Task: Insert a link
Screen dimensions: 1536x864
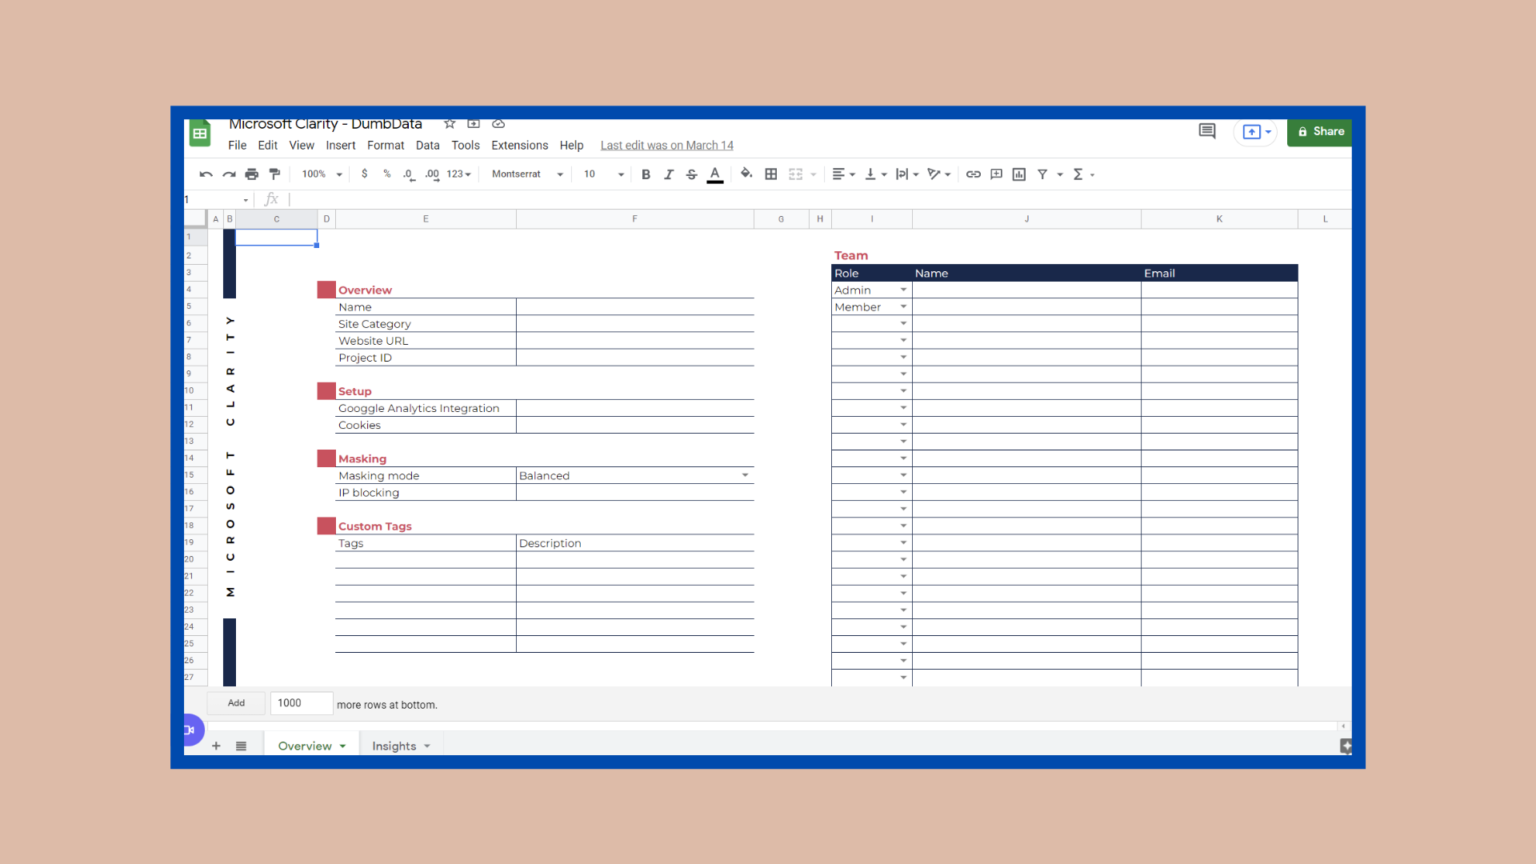Action: (x=973, y=174)
